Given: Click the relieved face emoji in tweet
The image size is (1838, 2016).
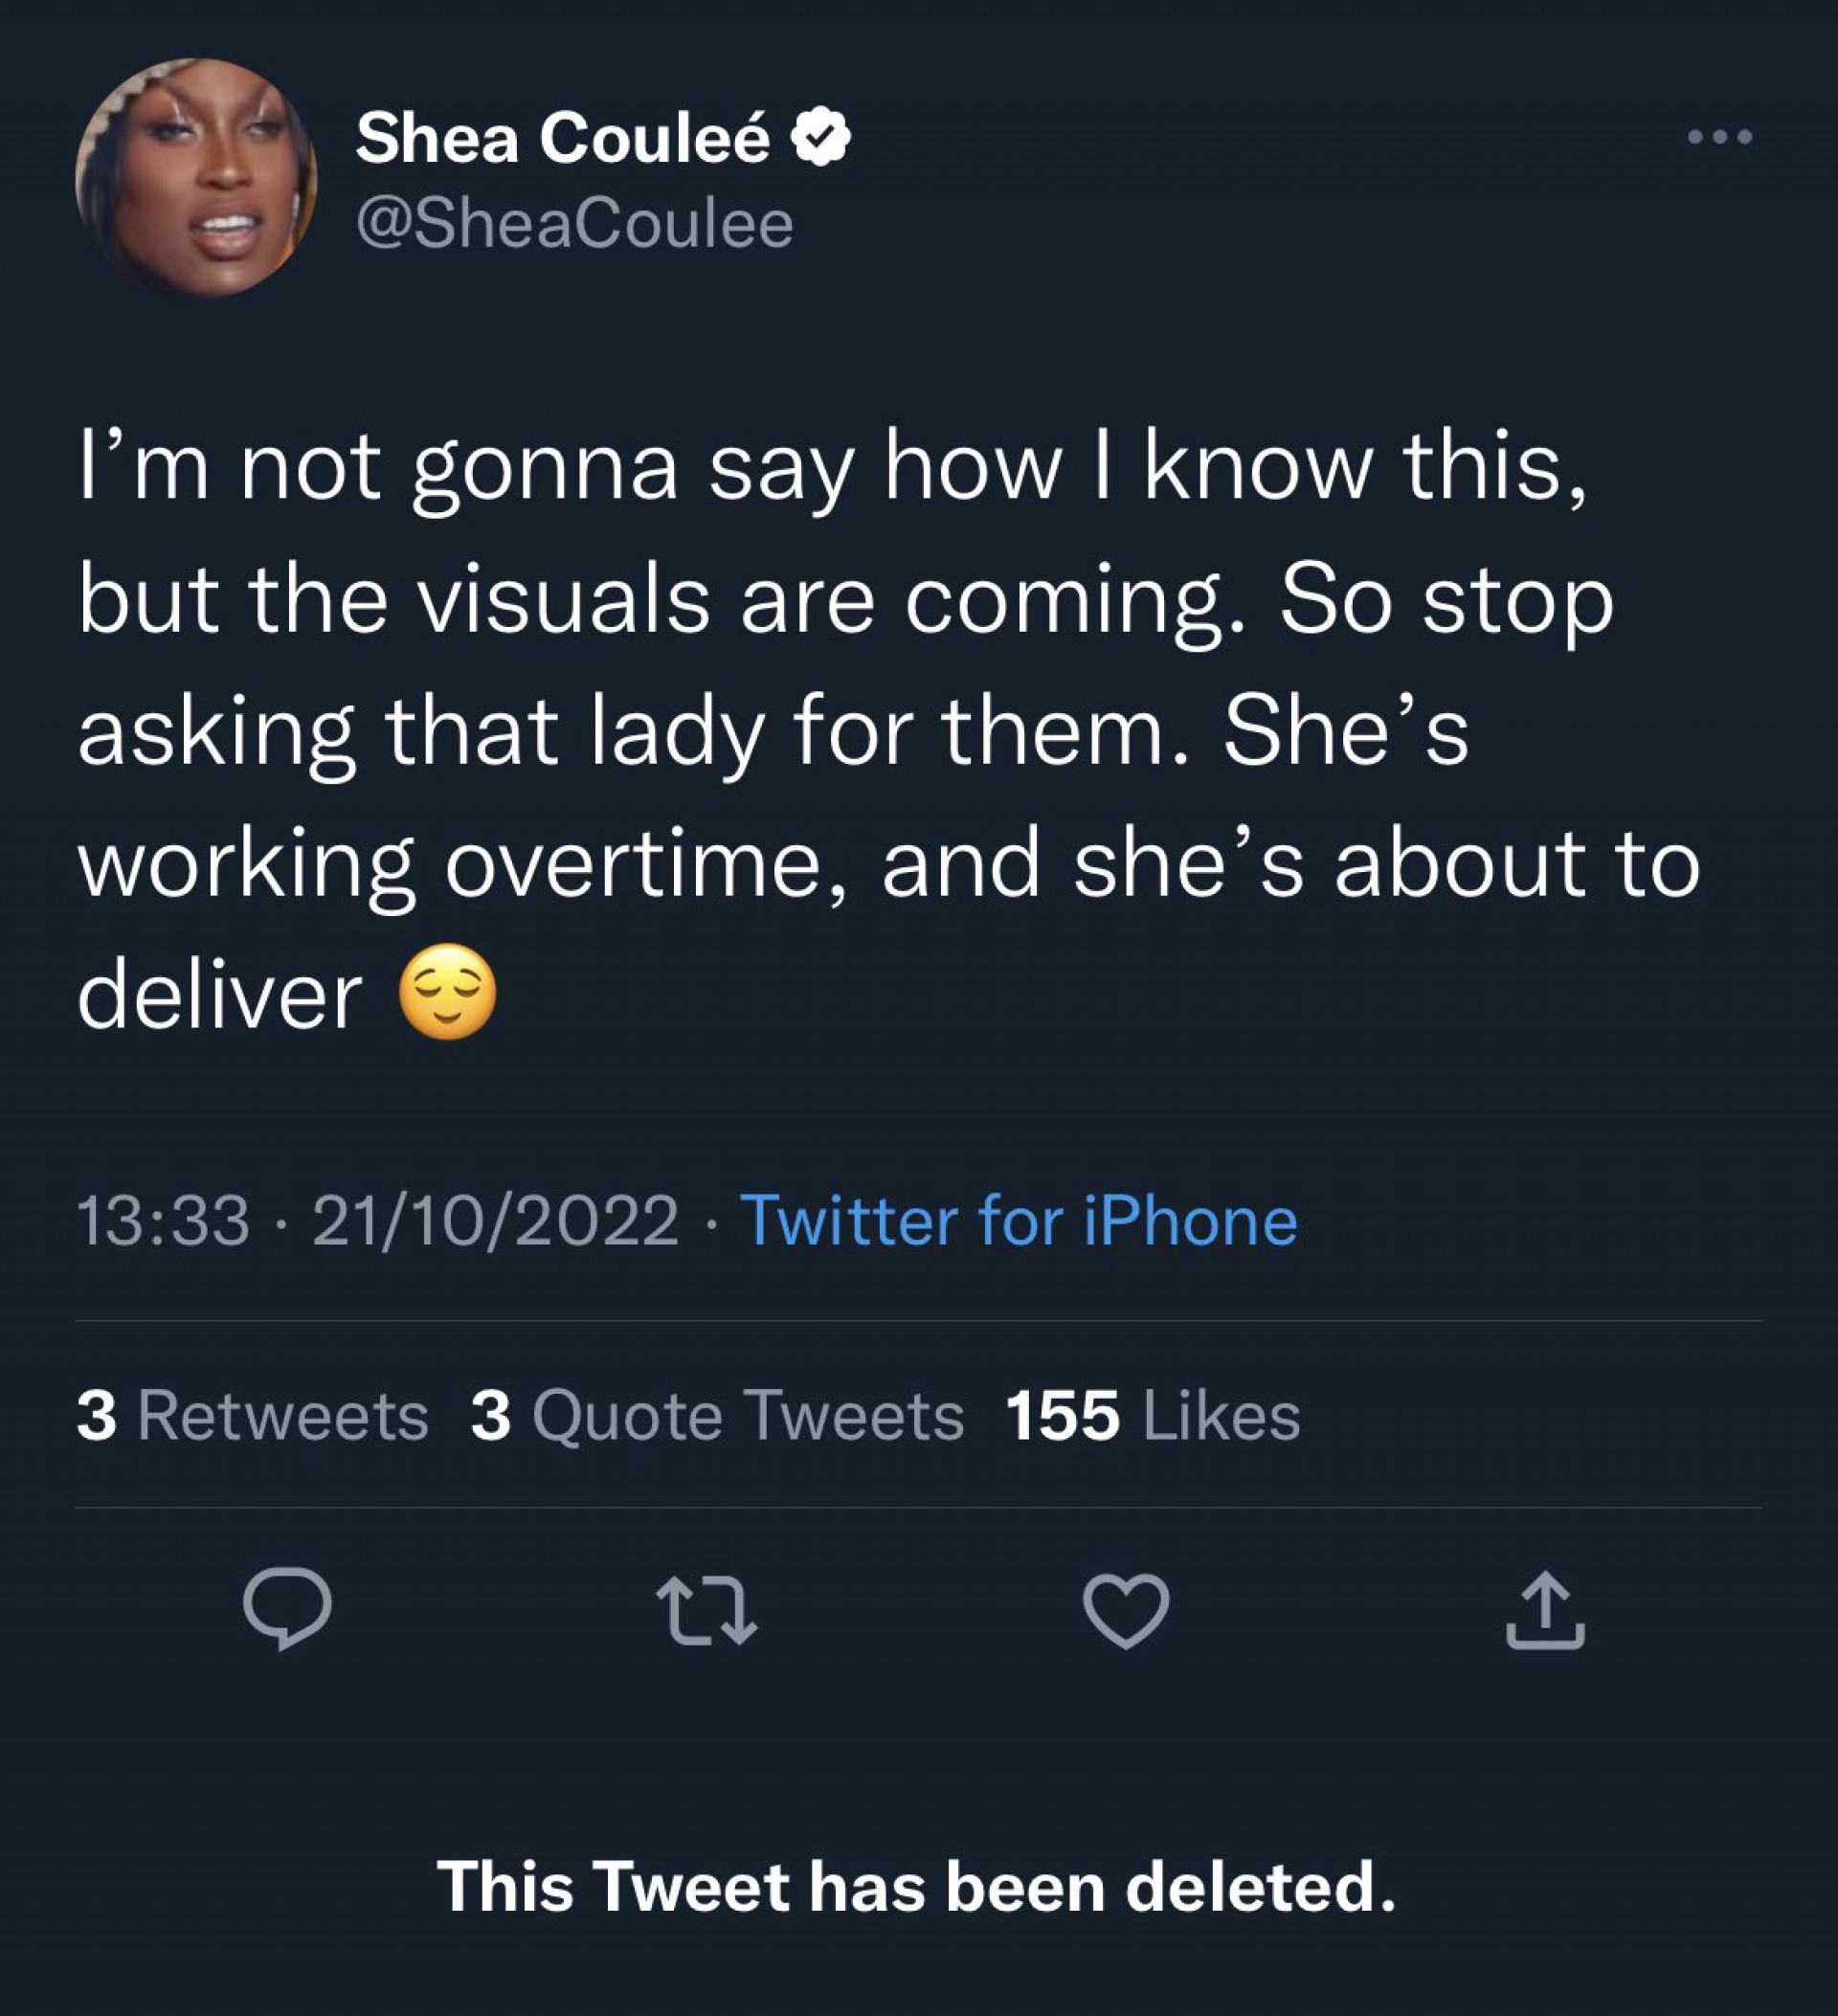Looking at the screenshot, I should (x=447, y=991).
